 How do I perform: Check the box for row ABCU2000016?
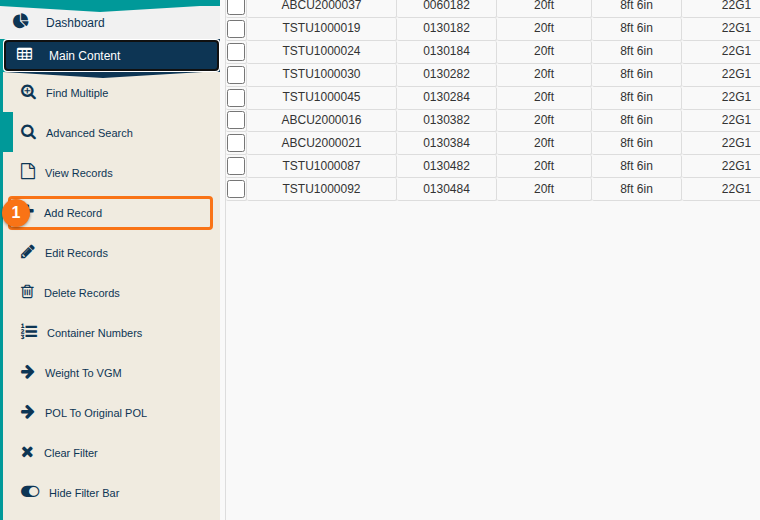(x=236, y=120)
